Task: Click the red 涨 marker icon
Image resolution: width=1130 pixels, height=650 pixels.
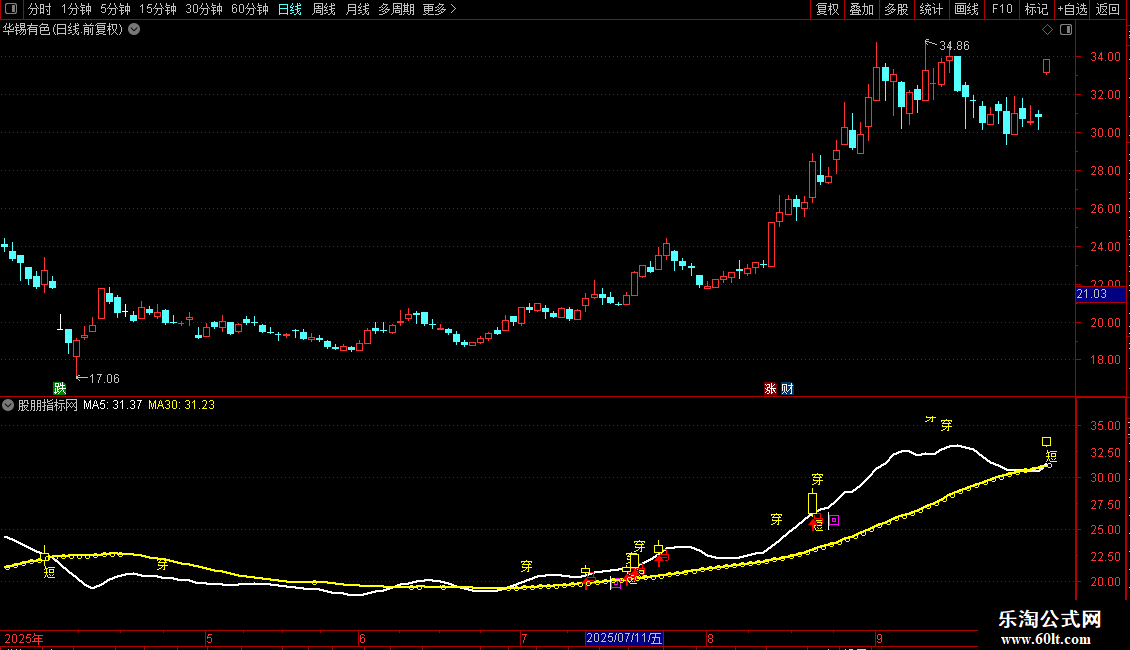Action: tap(770, 388)
